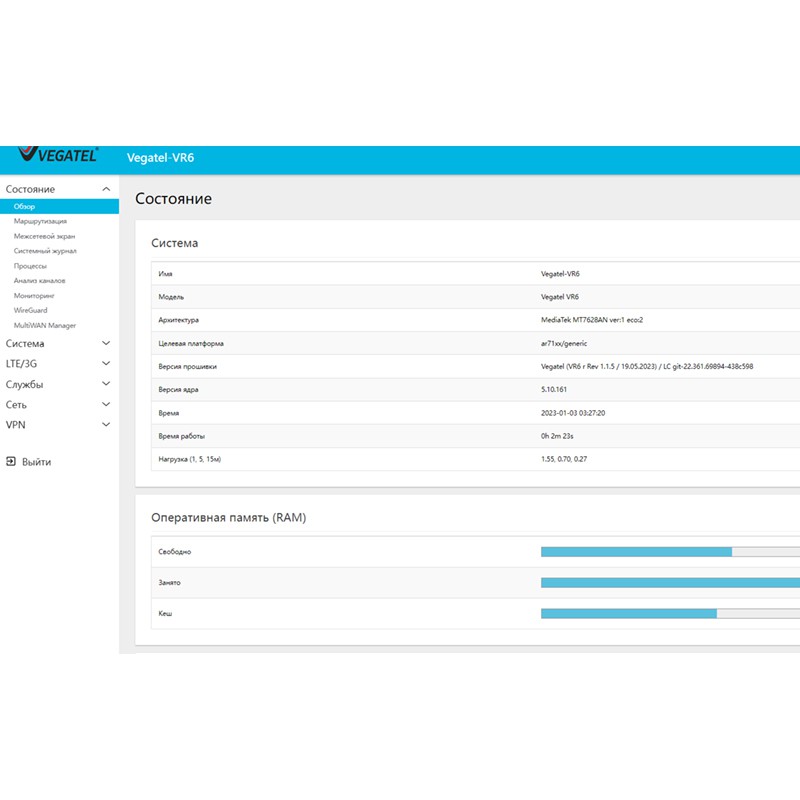Open Анализ каналов page
Image resolution: width=800 pixels, height=800 pixels.
pyautogui.click(x=40, y=281)
